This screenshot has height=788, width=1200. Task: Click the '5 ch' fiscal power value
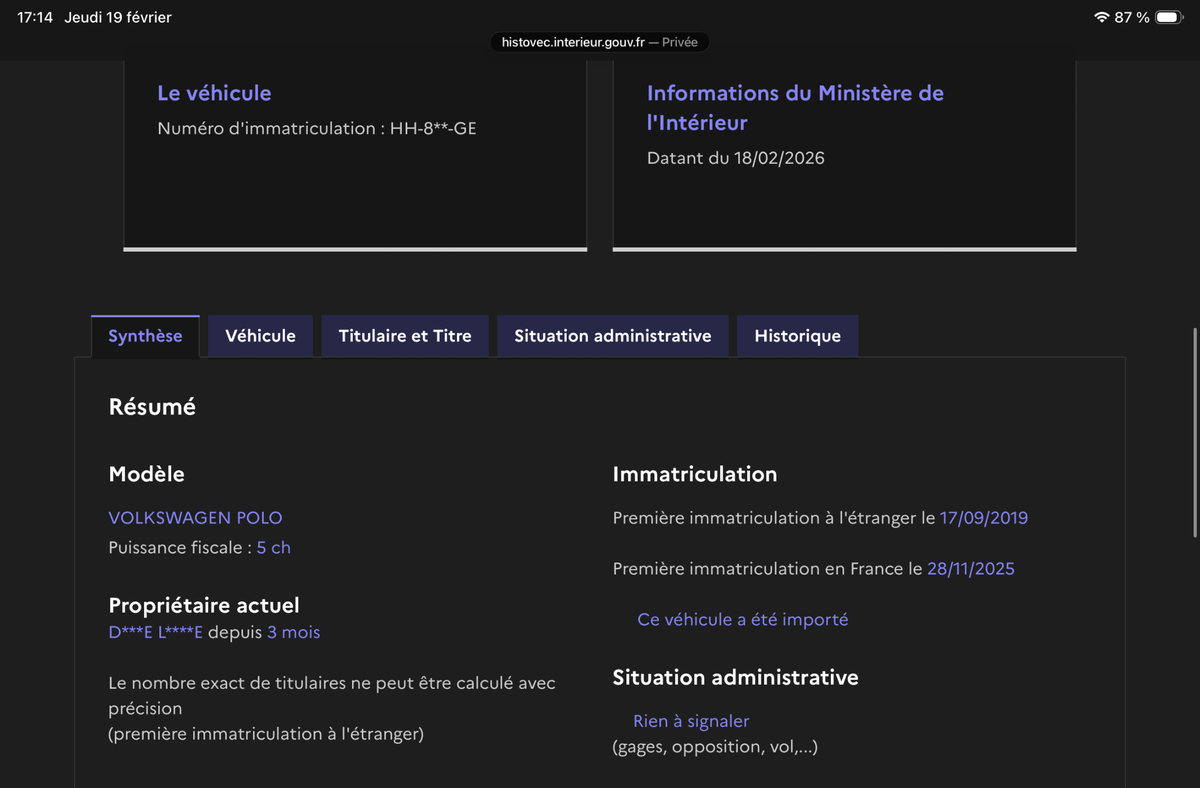[274, 548]
